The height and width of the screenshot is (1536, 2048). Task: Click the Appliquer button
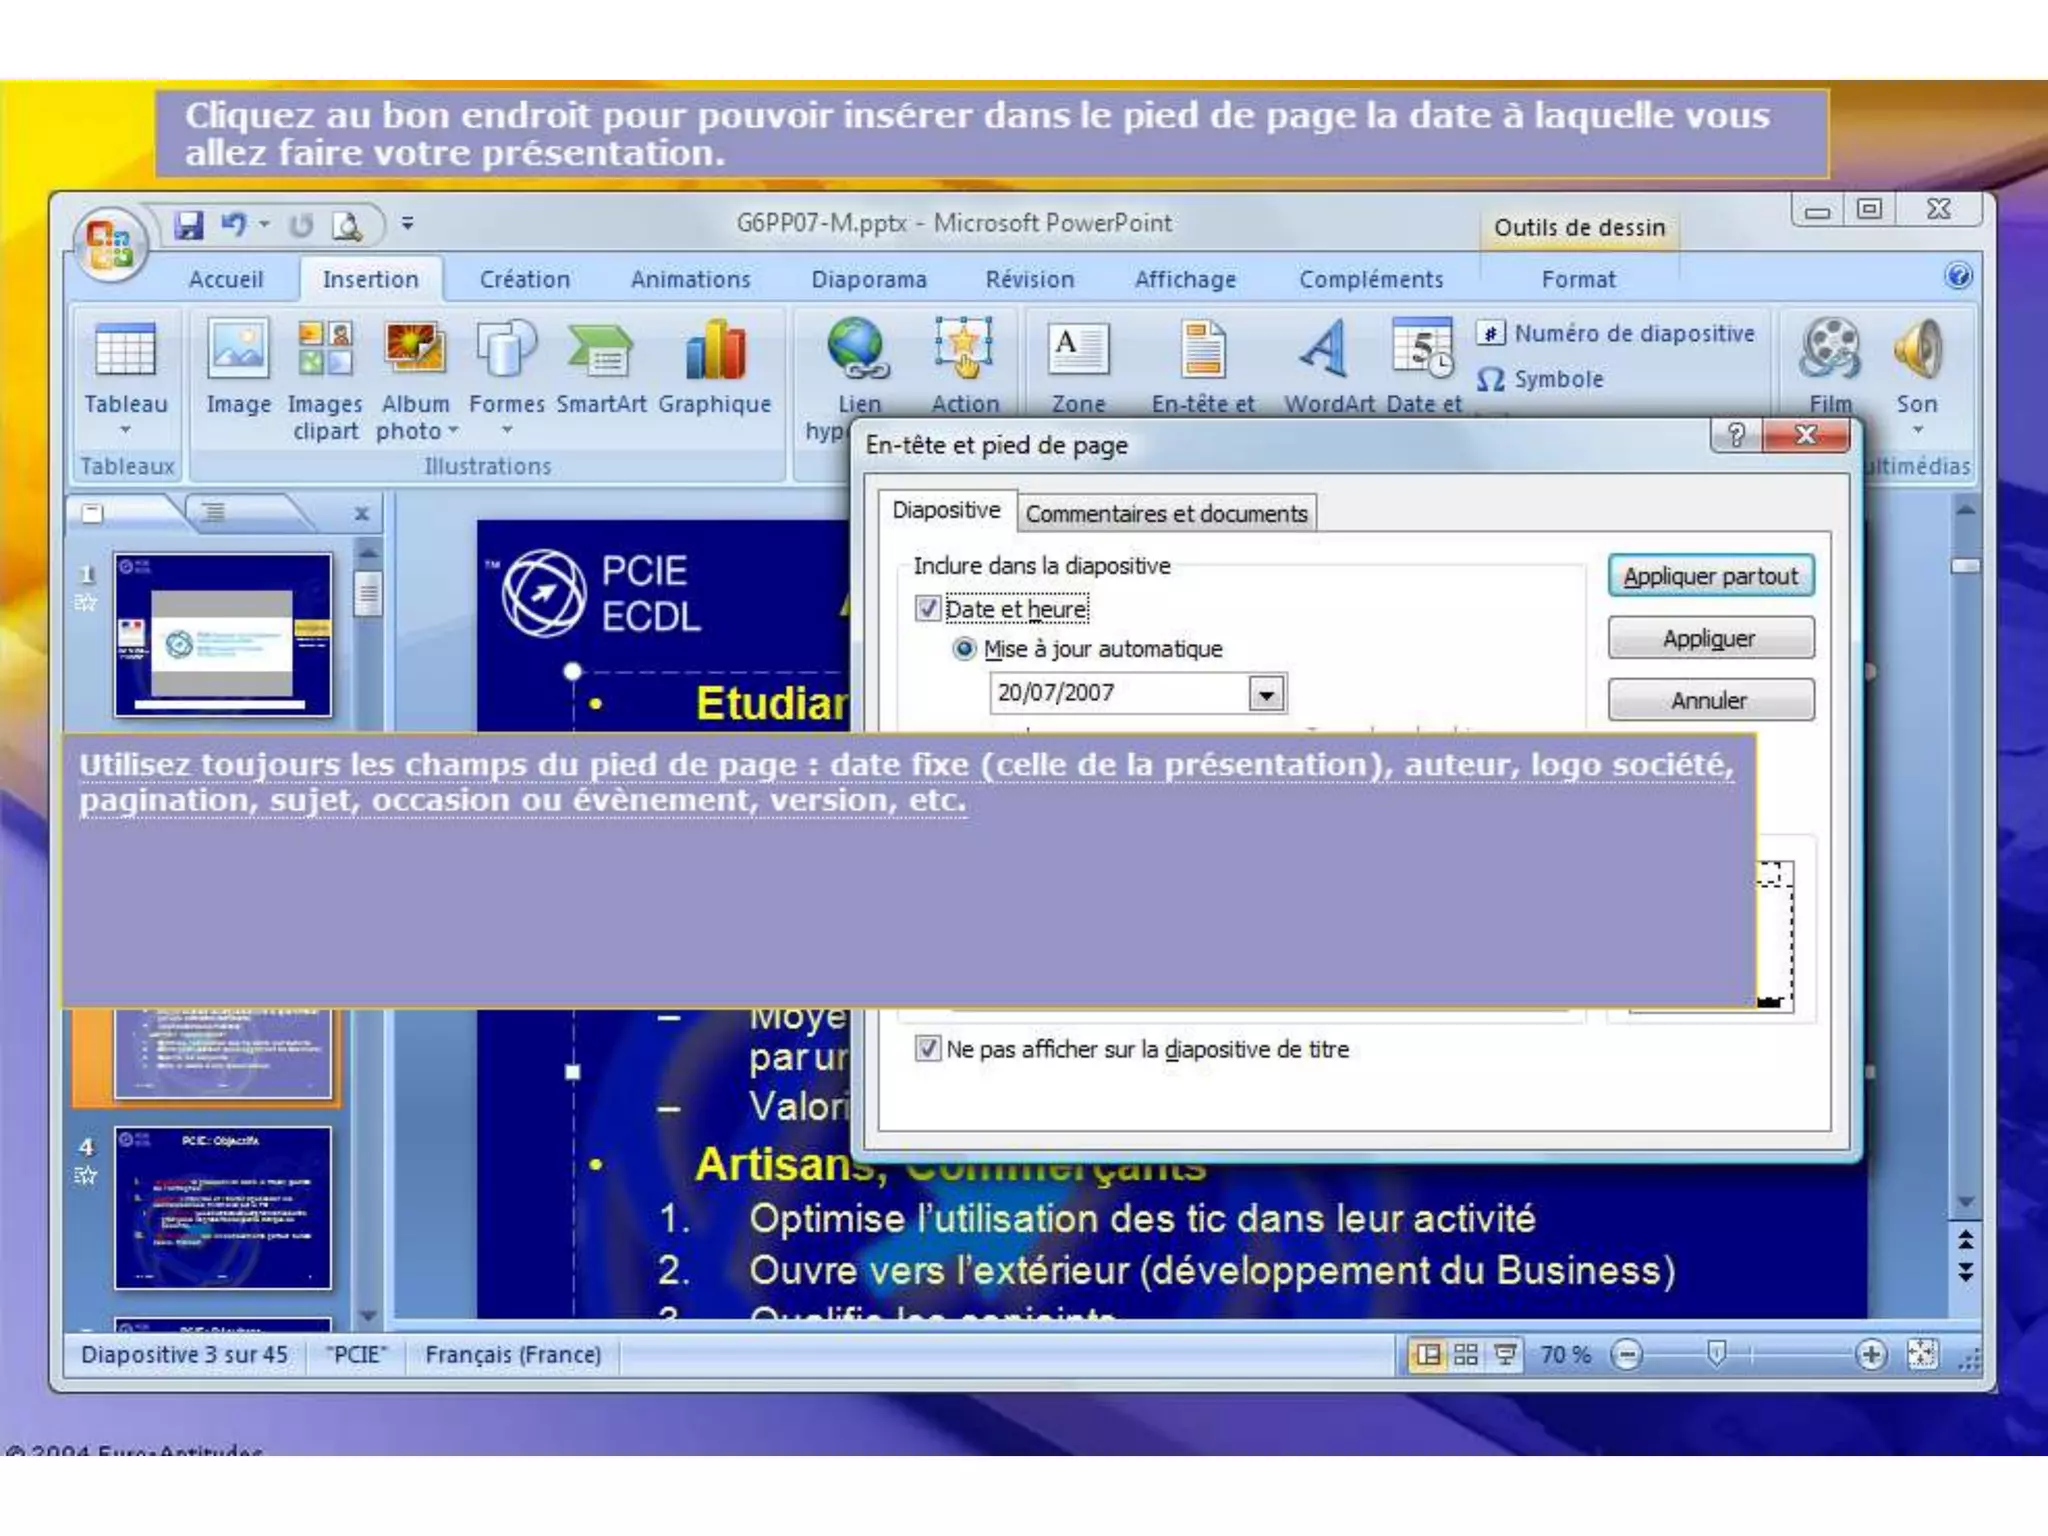pyautogui.click(x=1710, y=638)
